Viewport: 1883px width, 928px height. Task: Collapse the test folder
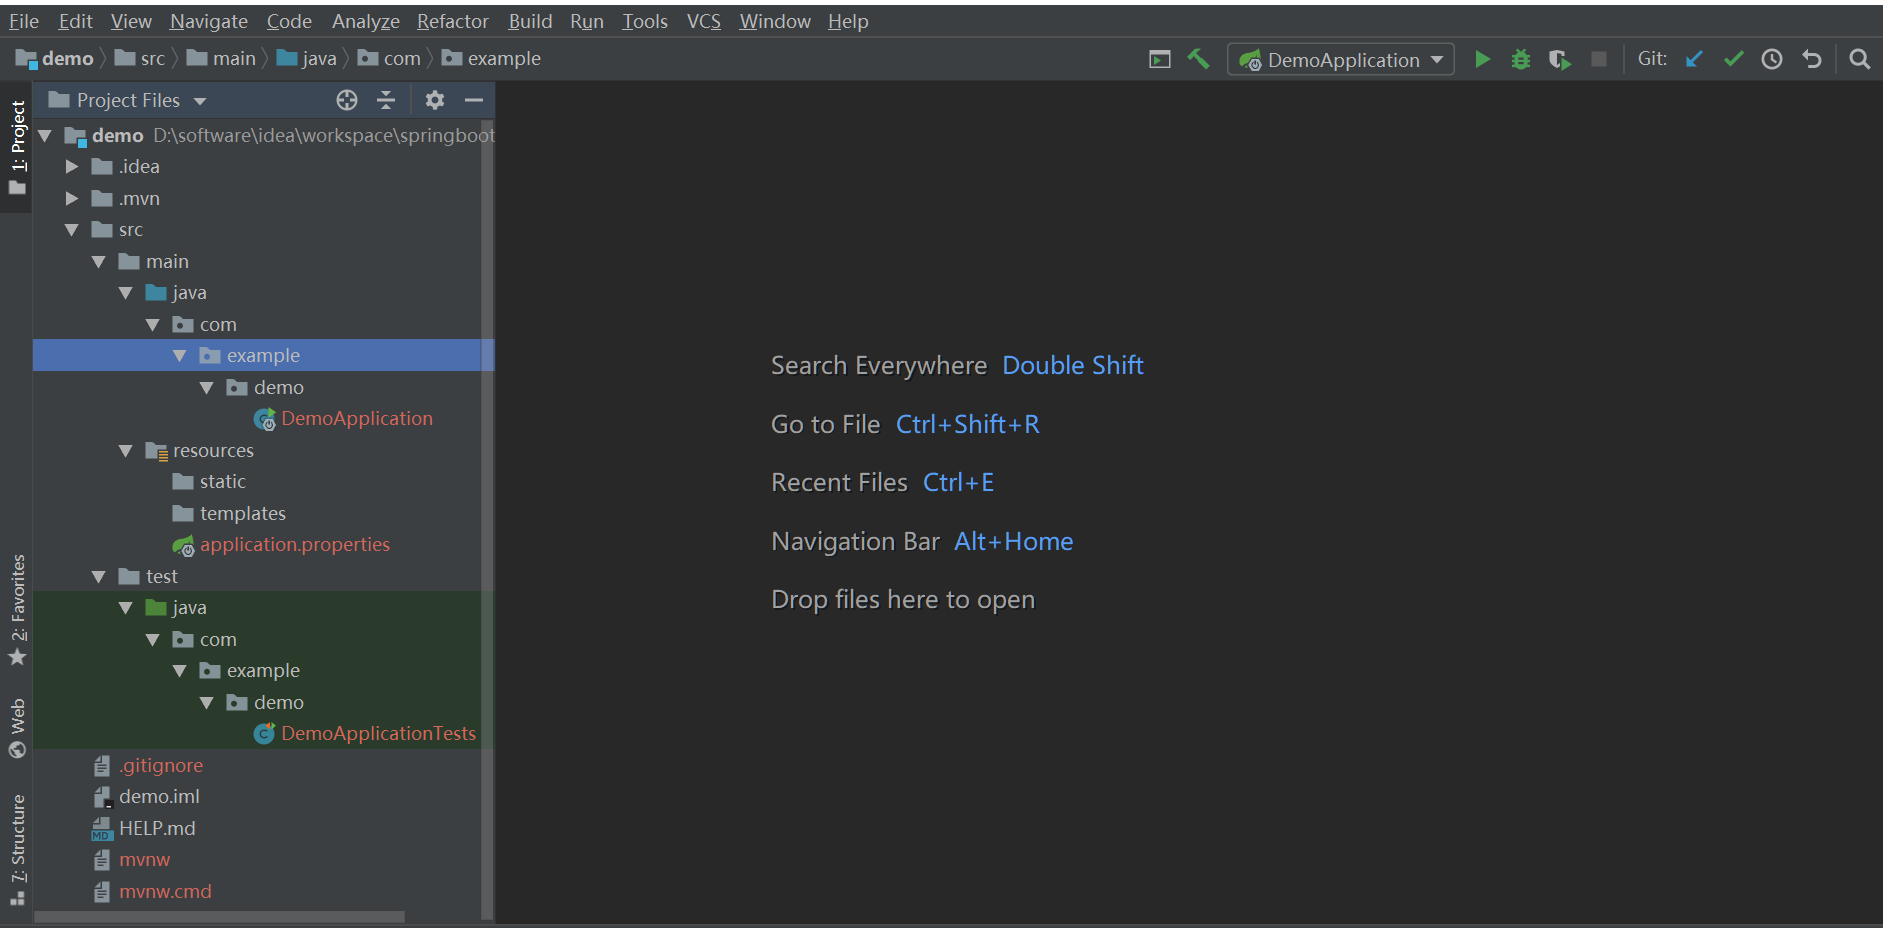99,577
